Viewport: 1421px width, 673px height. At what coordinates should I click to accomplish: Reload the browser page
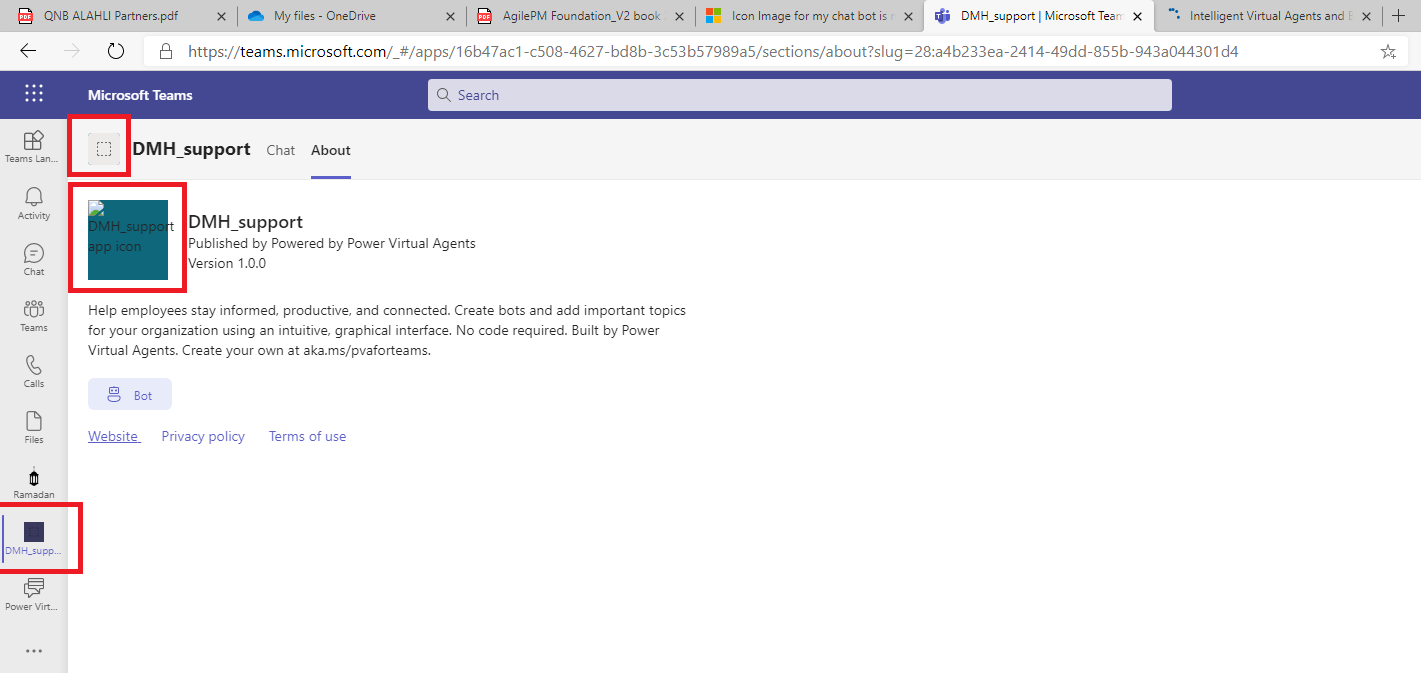[115, 51]
